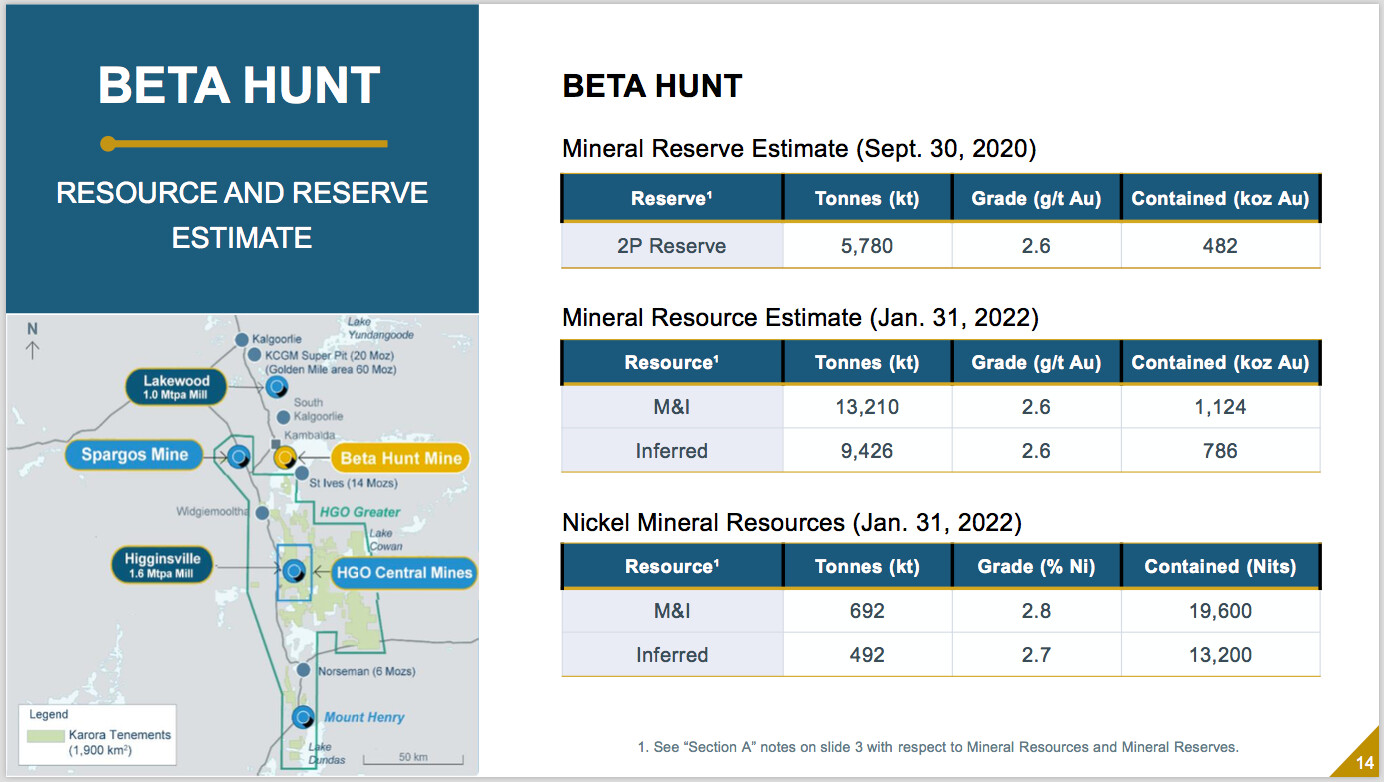Click the RESOURCE AND RESERVE ESTIMATE subtitle
The height and width of the screenshot is (782, 1384).
tap(242, 215)
